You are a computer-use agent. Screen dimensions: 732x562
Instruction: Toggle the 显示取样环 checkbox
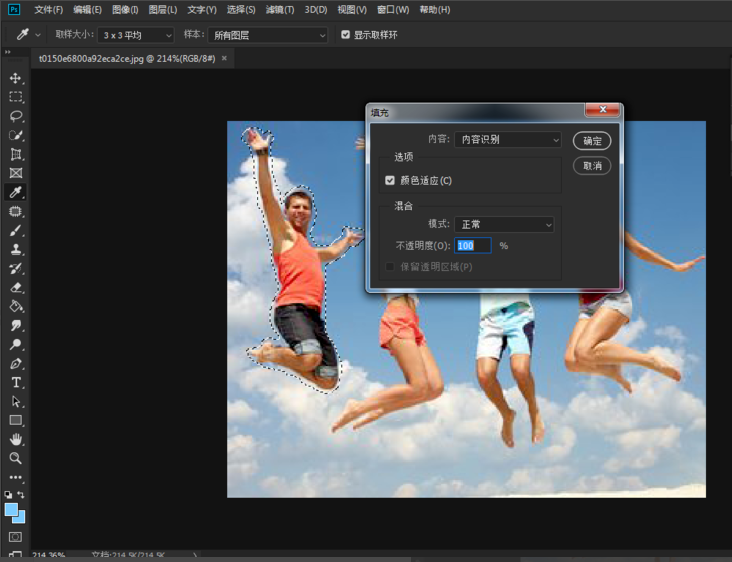coord(346,35)
